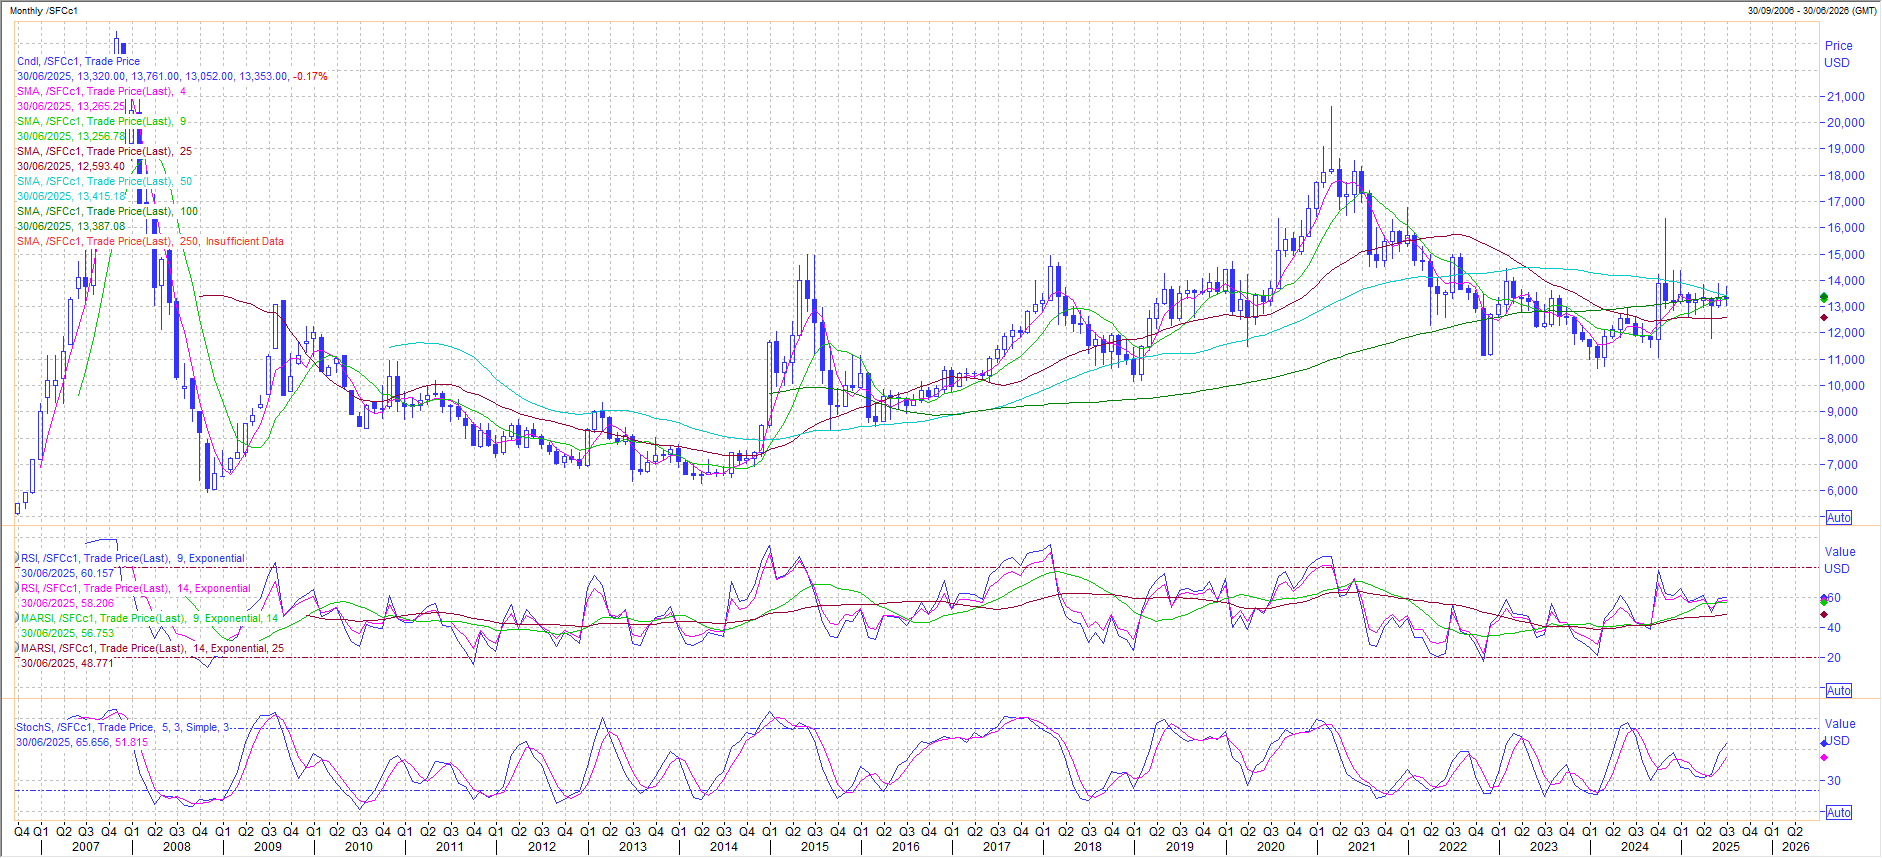This screenshot has height=858, width=1882.
Task: Select the 'StochS, /SFCc1, Trade Price, 5, 3, Simple, 3' legend
Action: 122,727
